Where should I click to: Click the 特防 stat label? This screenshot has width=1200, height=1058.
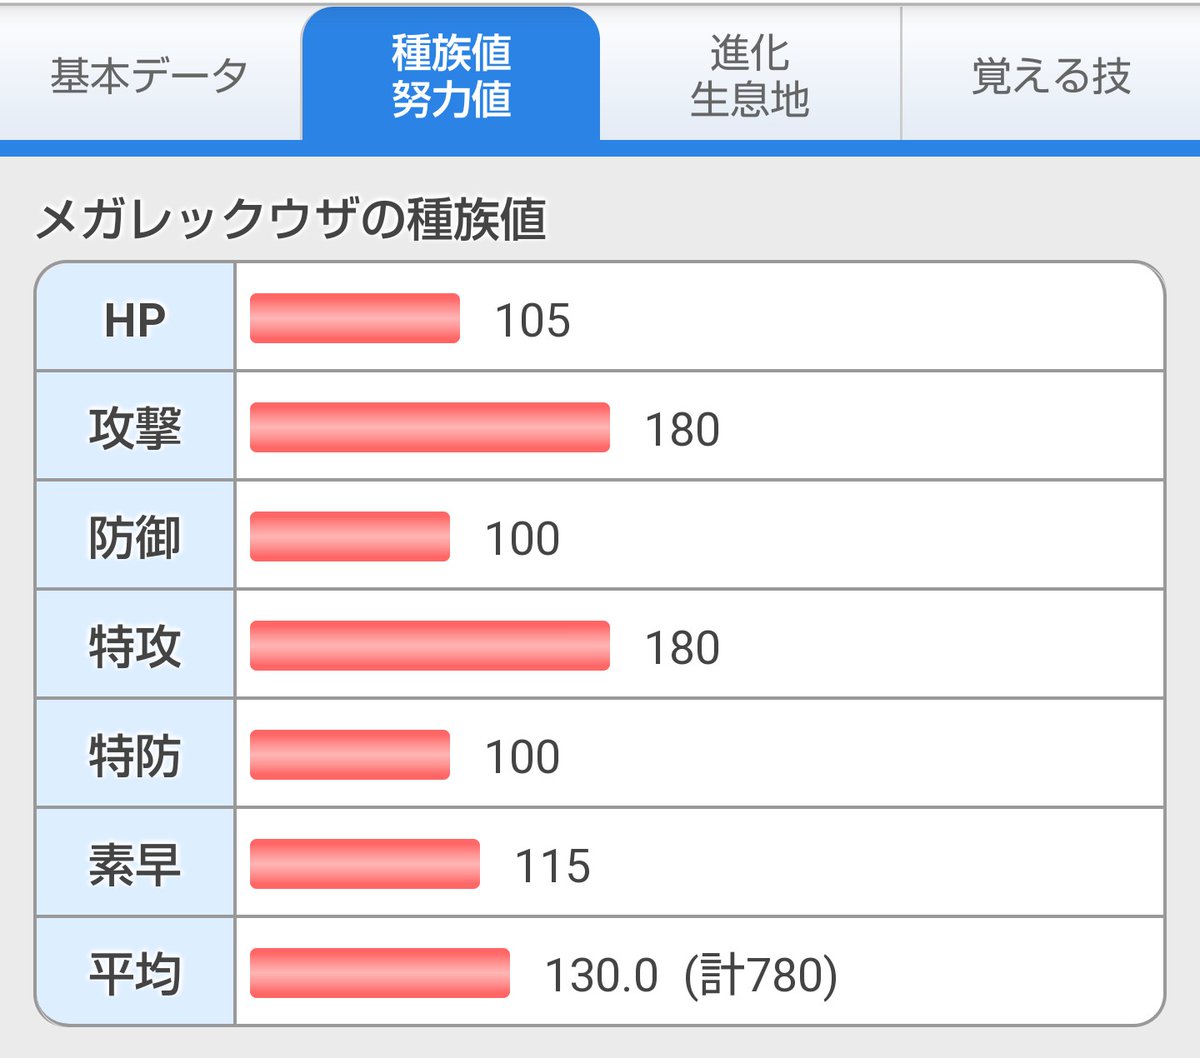(135, 756)
